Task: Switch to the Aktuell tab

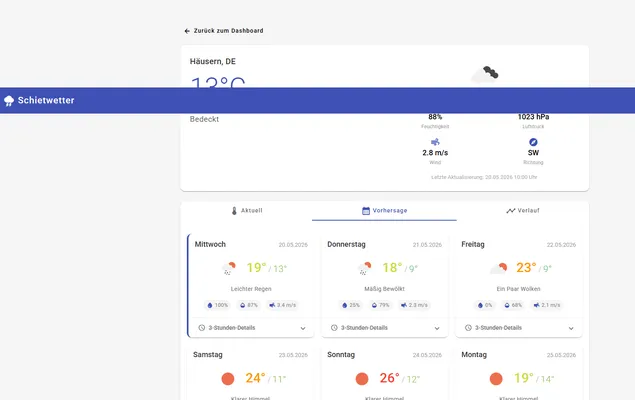Action: click(247, 211)
